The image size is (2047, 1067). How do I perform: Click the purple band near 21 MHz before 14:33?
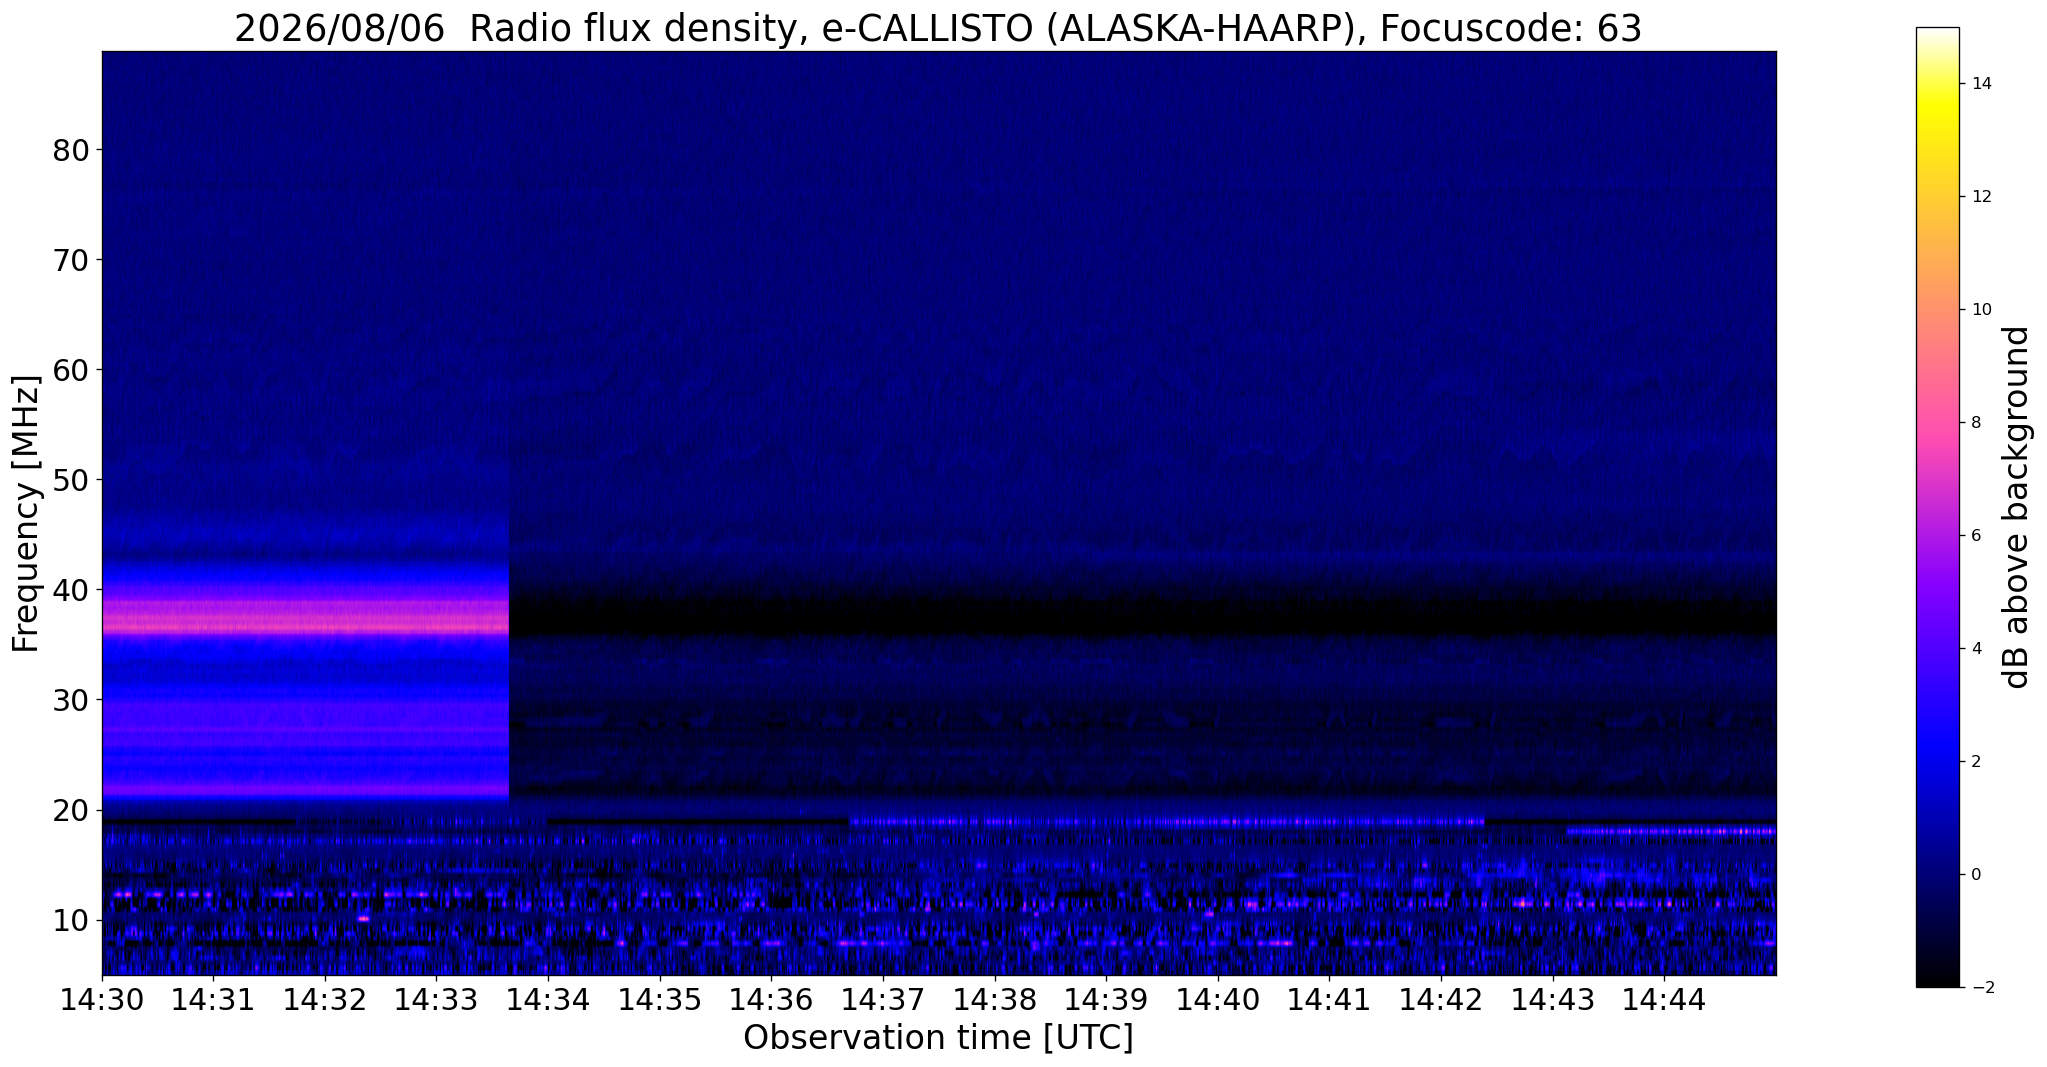pyautogui.click(x=305, y=789)
